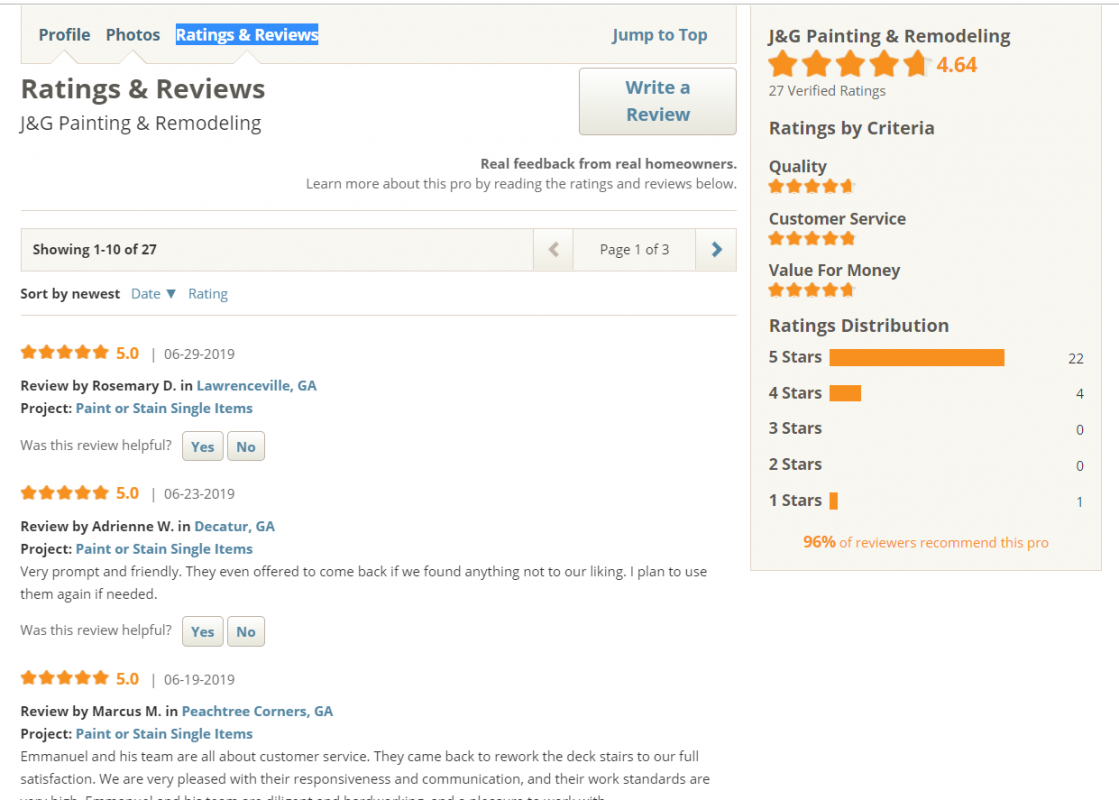
Task: Click '96% of reviewers recommend this pro'
Action: [x=926, y=542]
